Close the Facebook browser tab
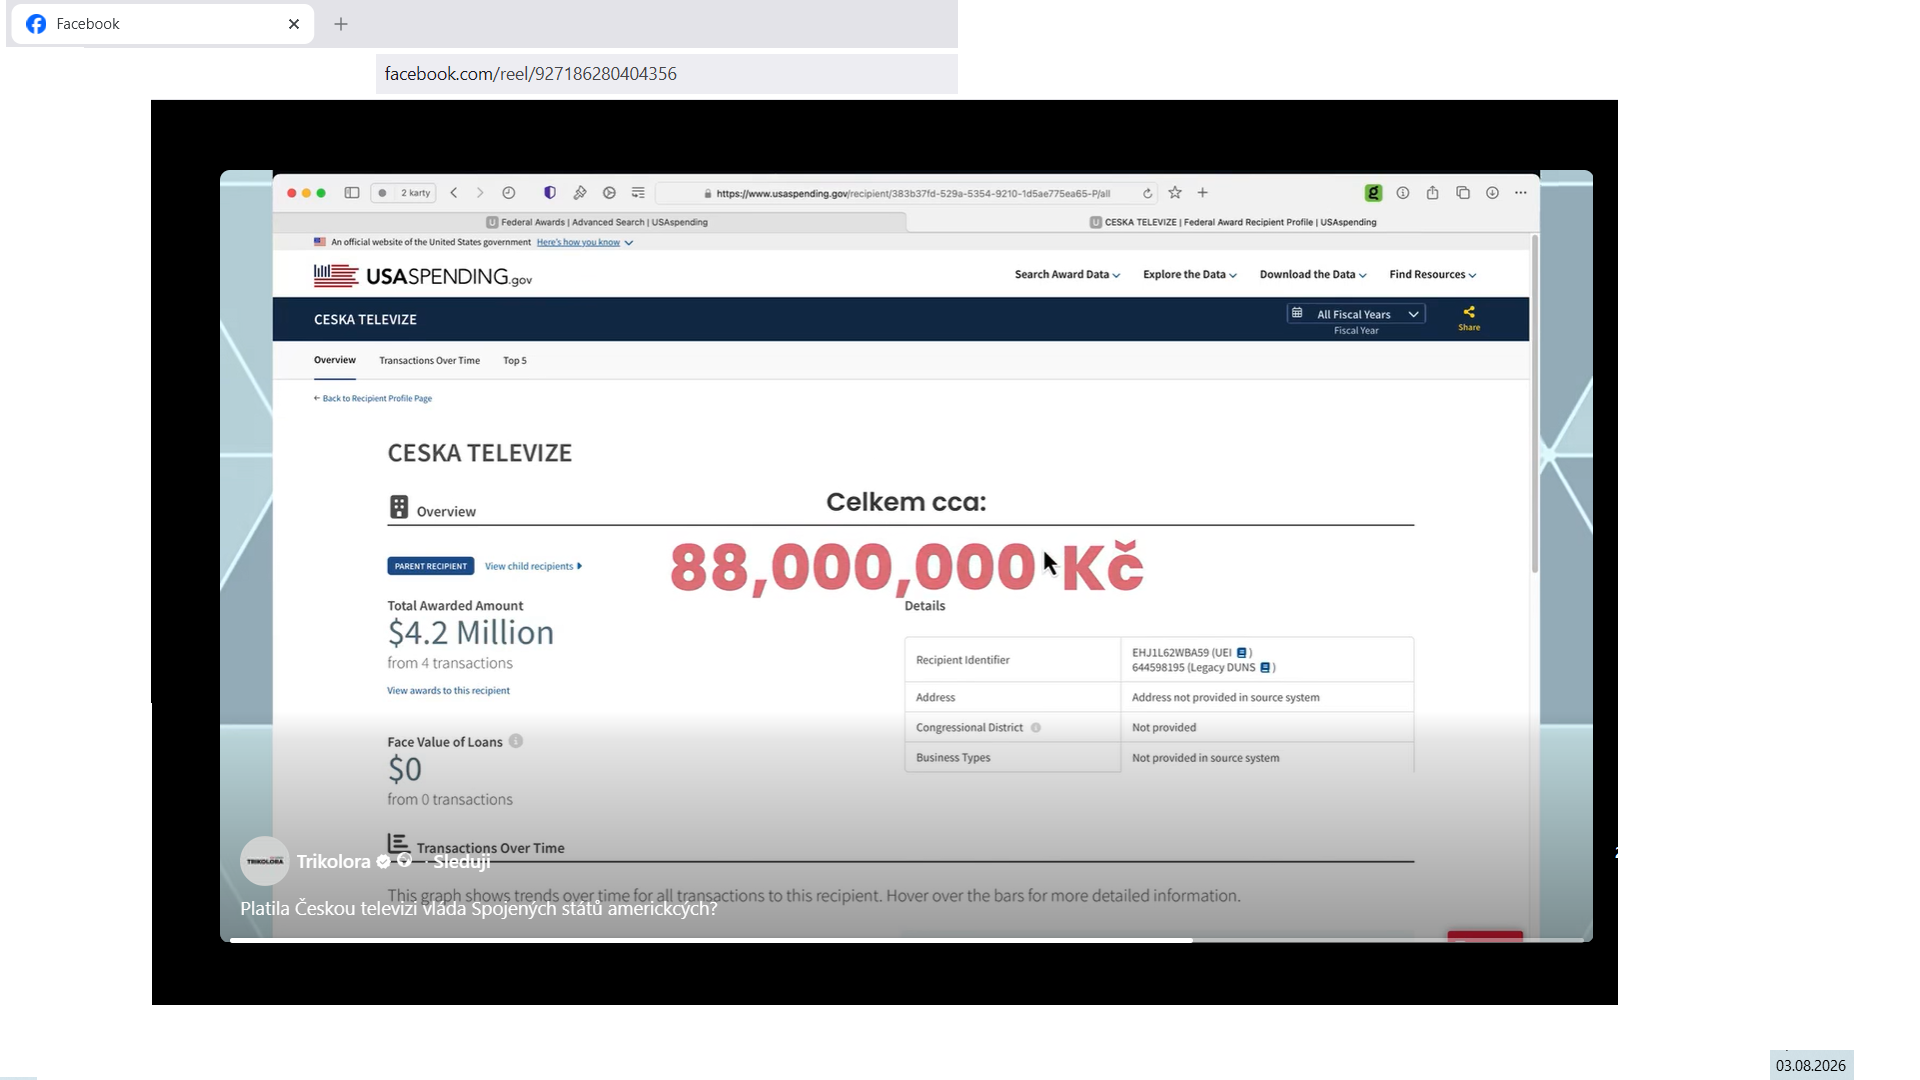1920x1080 pixels. (x=294, y=24)
